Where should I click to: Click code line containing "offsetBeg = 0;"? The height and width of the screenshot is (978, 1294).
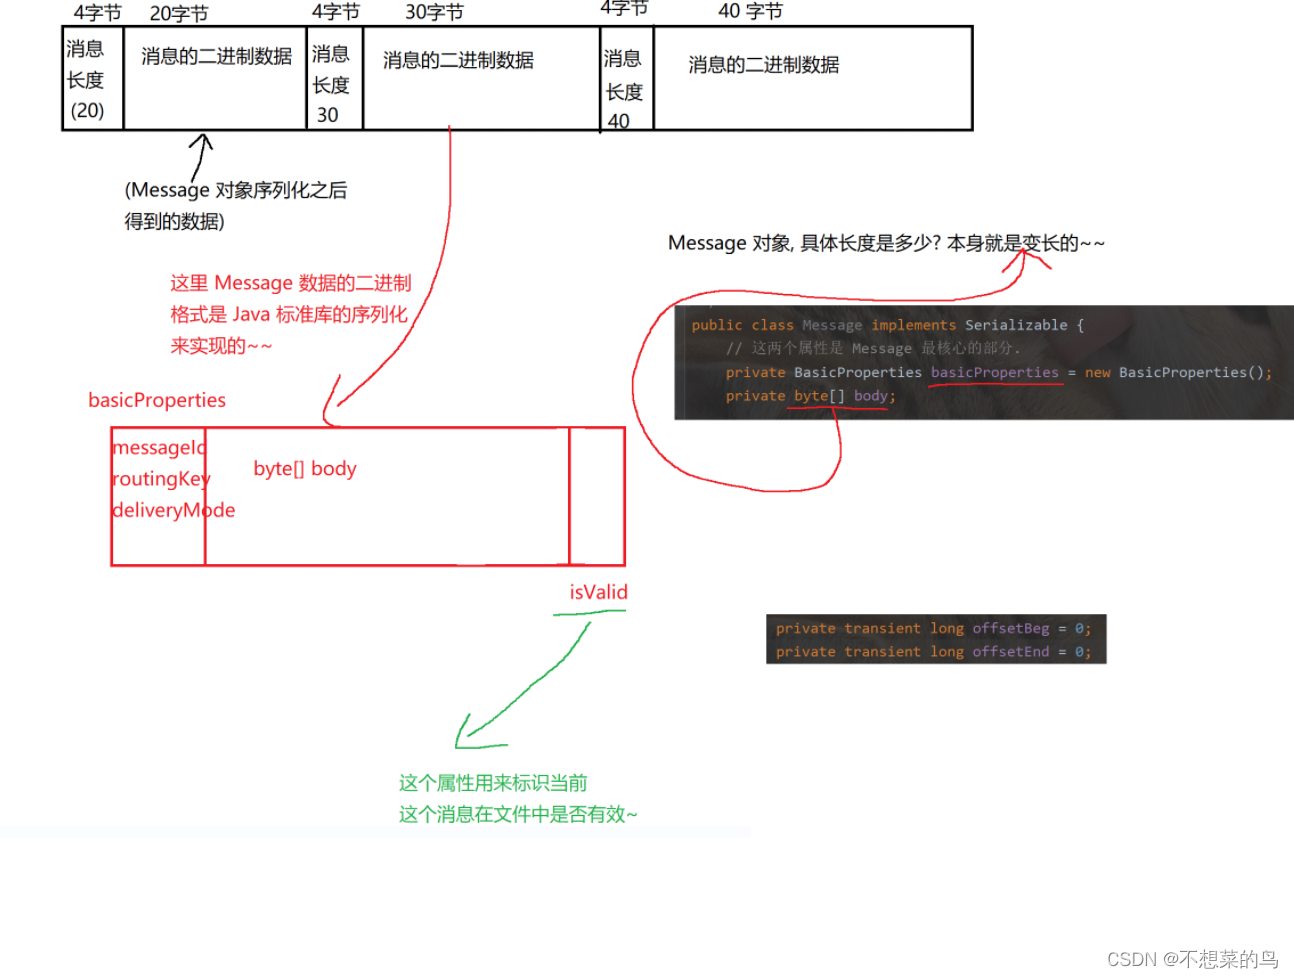click(934, 628)
